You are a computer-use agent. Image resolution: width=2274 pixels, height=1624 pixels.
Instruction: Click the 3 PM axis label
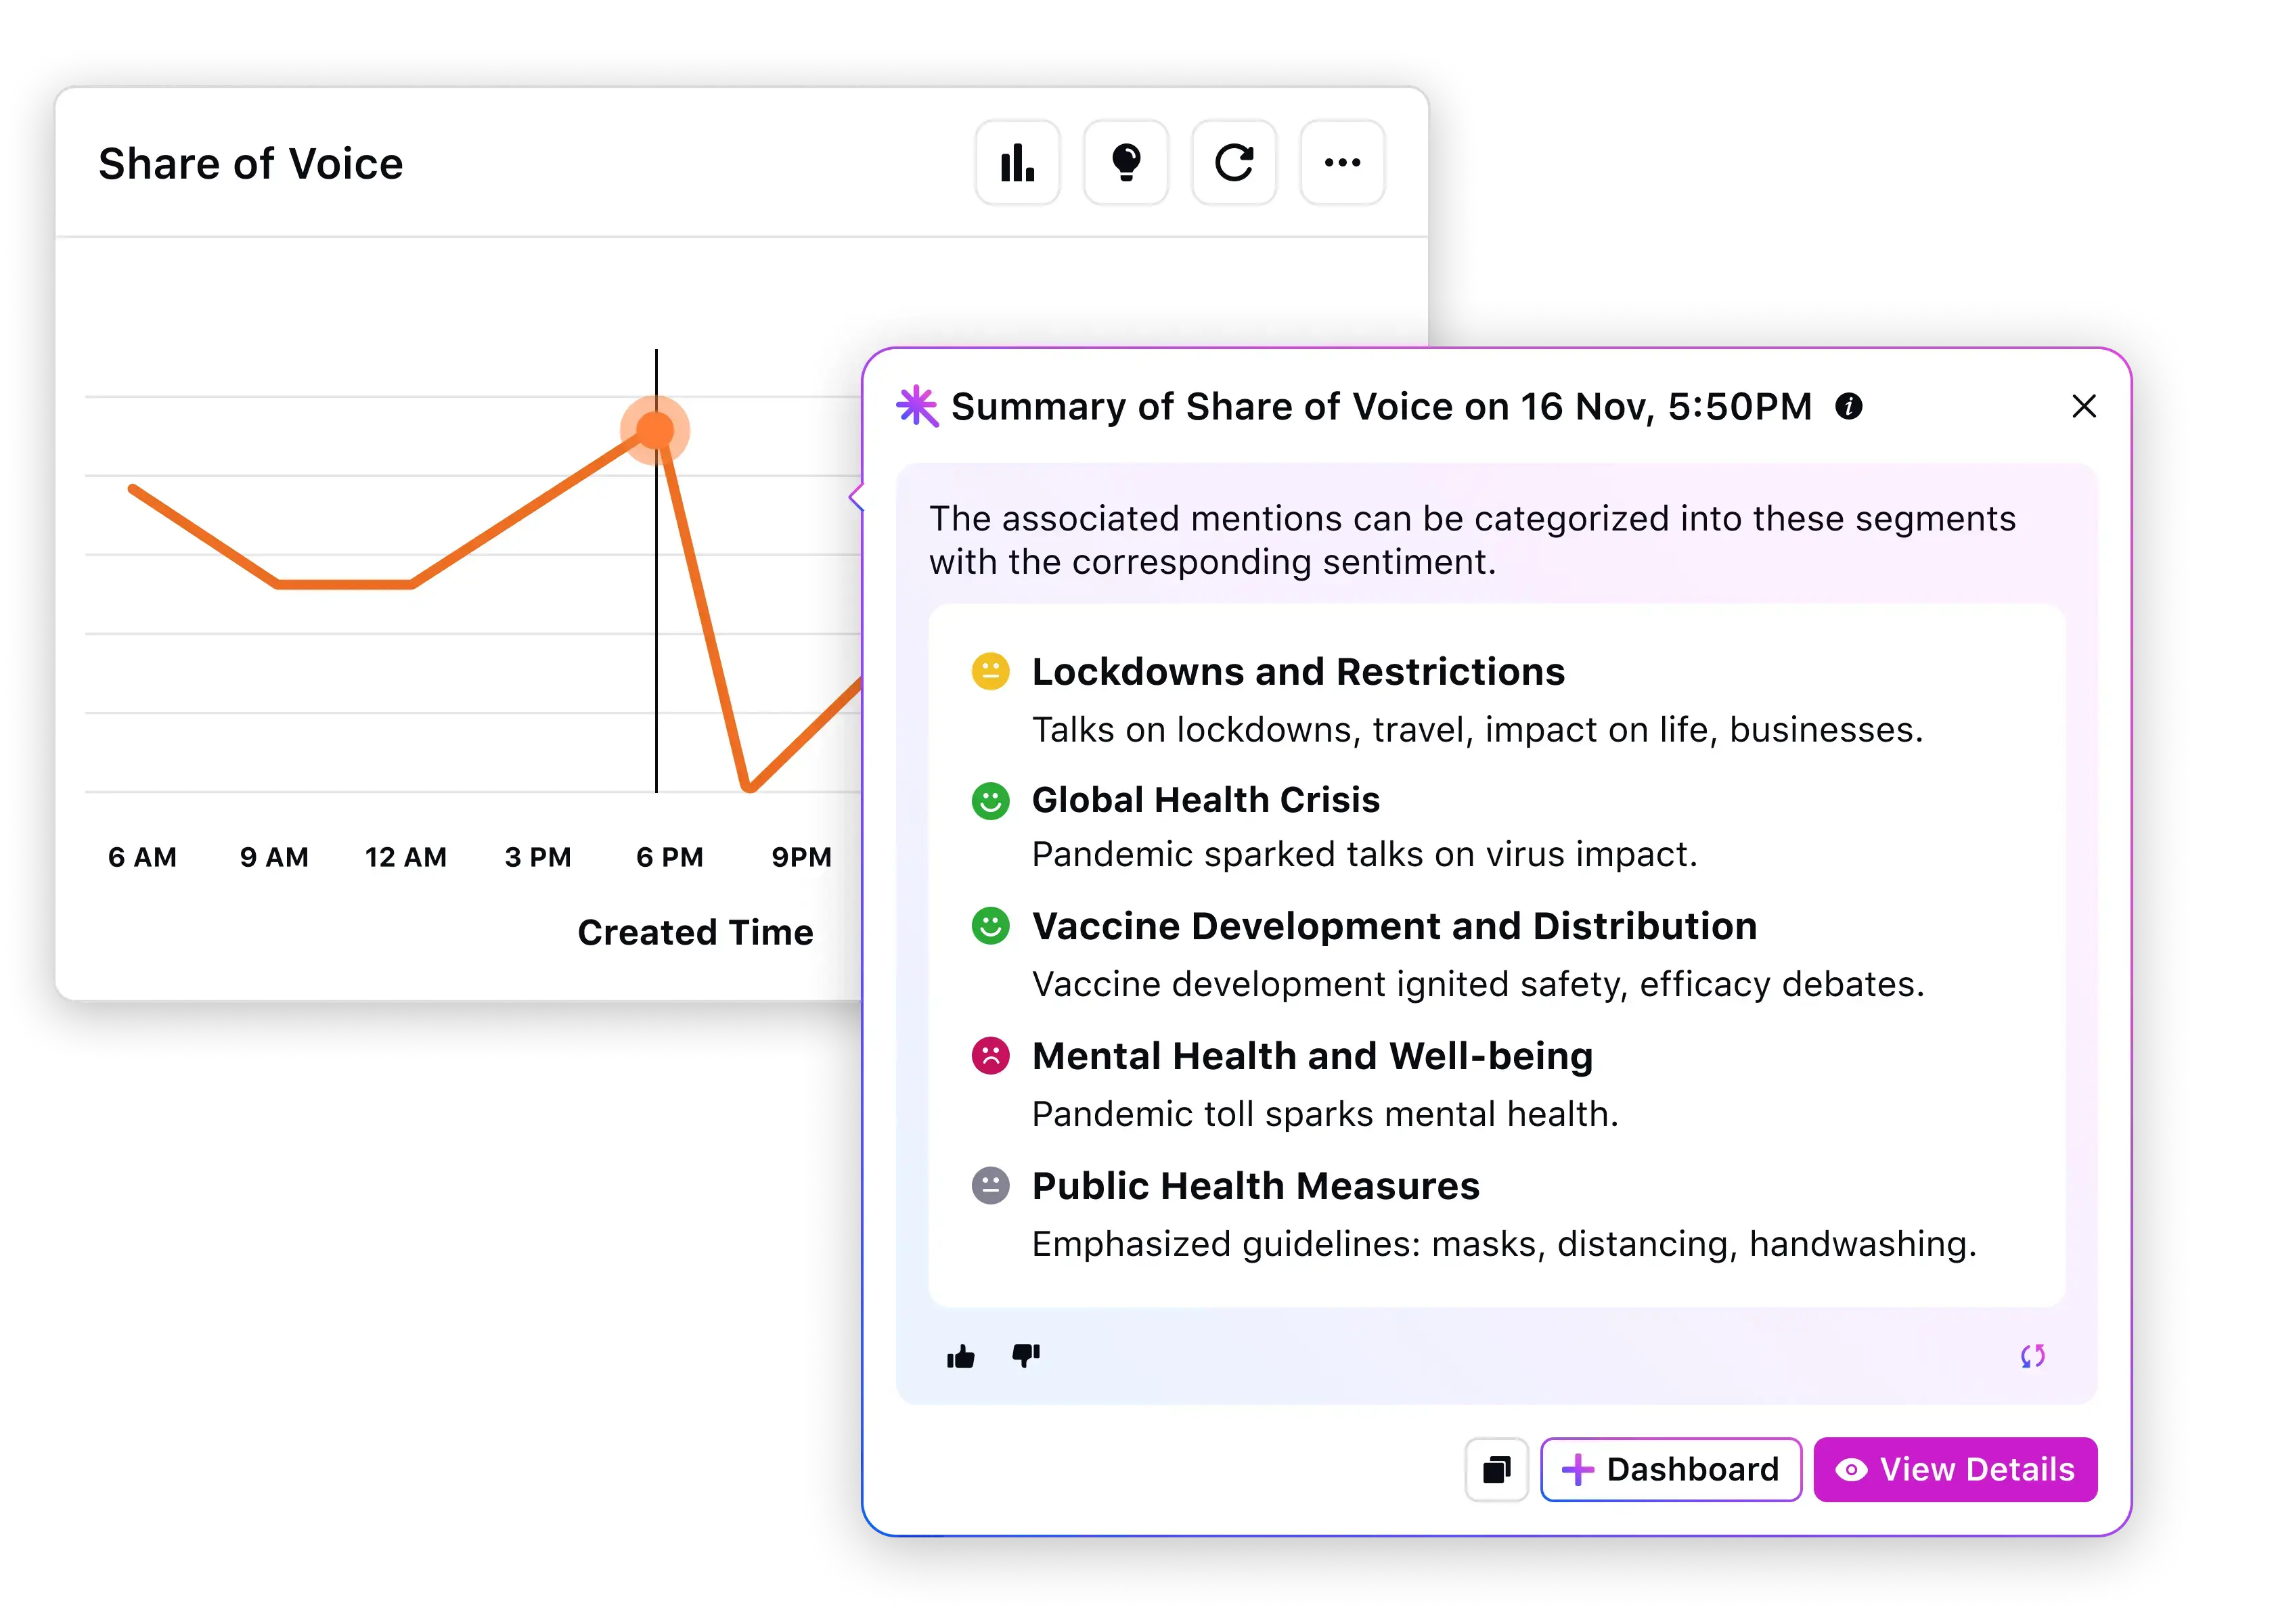(x=537, y=857)
